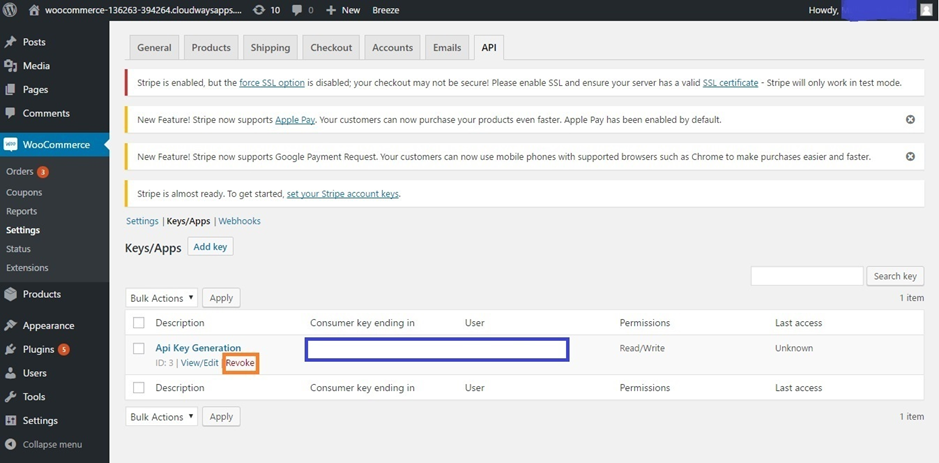939x463 pixels.
Task: Click the Add key button
Action: pyautogui.click(x=210, y=247)
